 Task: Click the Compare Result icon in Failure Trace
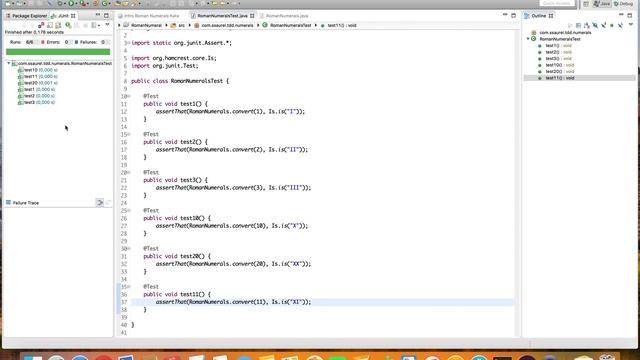click(100, 202)
